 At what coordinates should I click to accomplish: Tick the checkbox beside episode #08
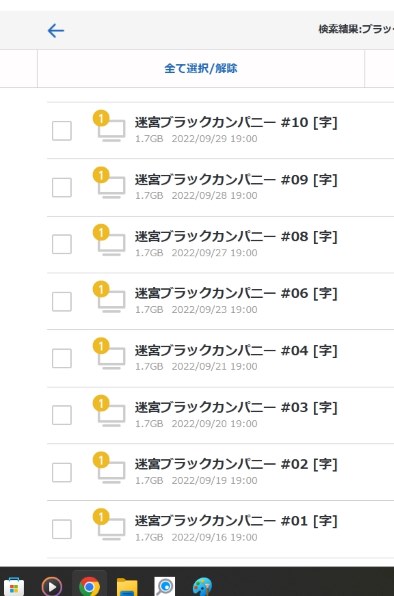pyautogui.click(x=62, y=244)
